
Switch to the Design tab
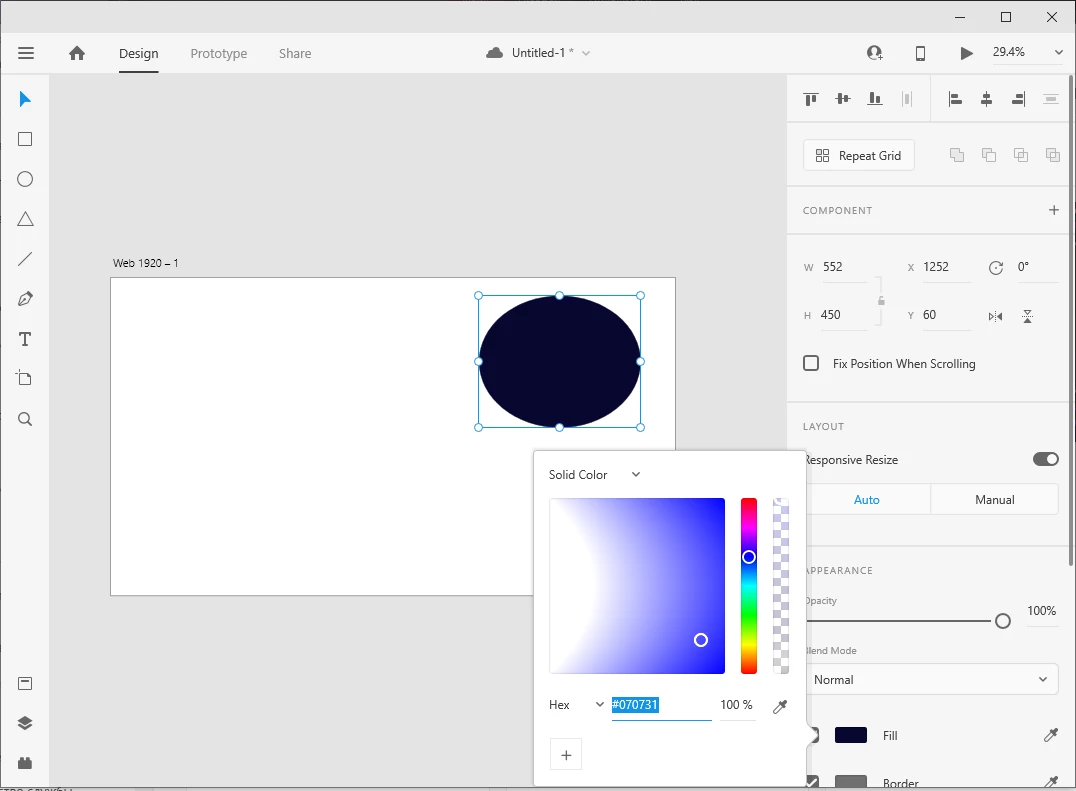[x=139, y=54]
